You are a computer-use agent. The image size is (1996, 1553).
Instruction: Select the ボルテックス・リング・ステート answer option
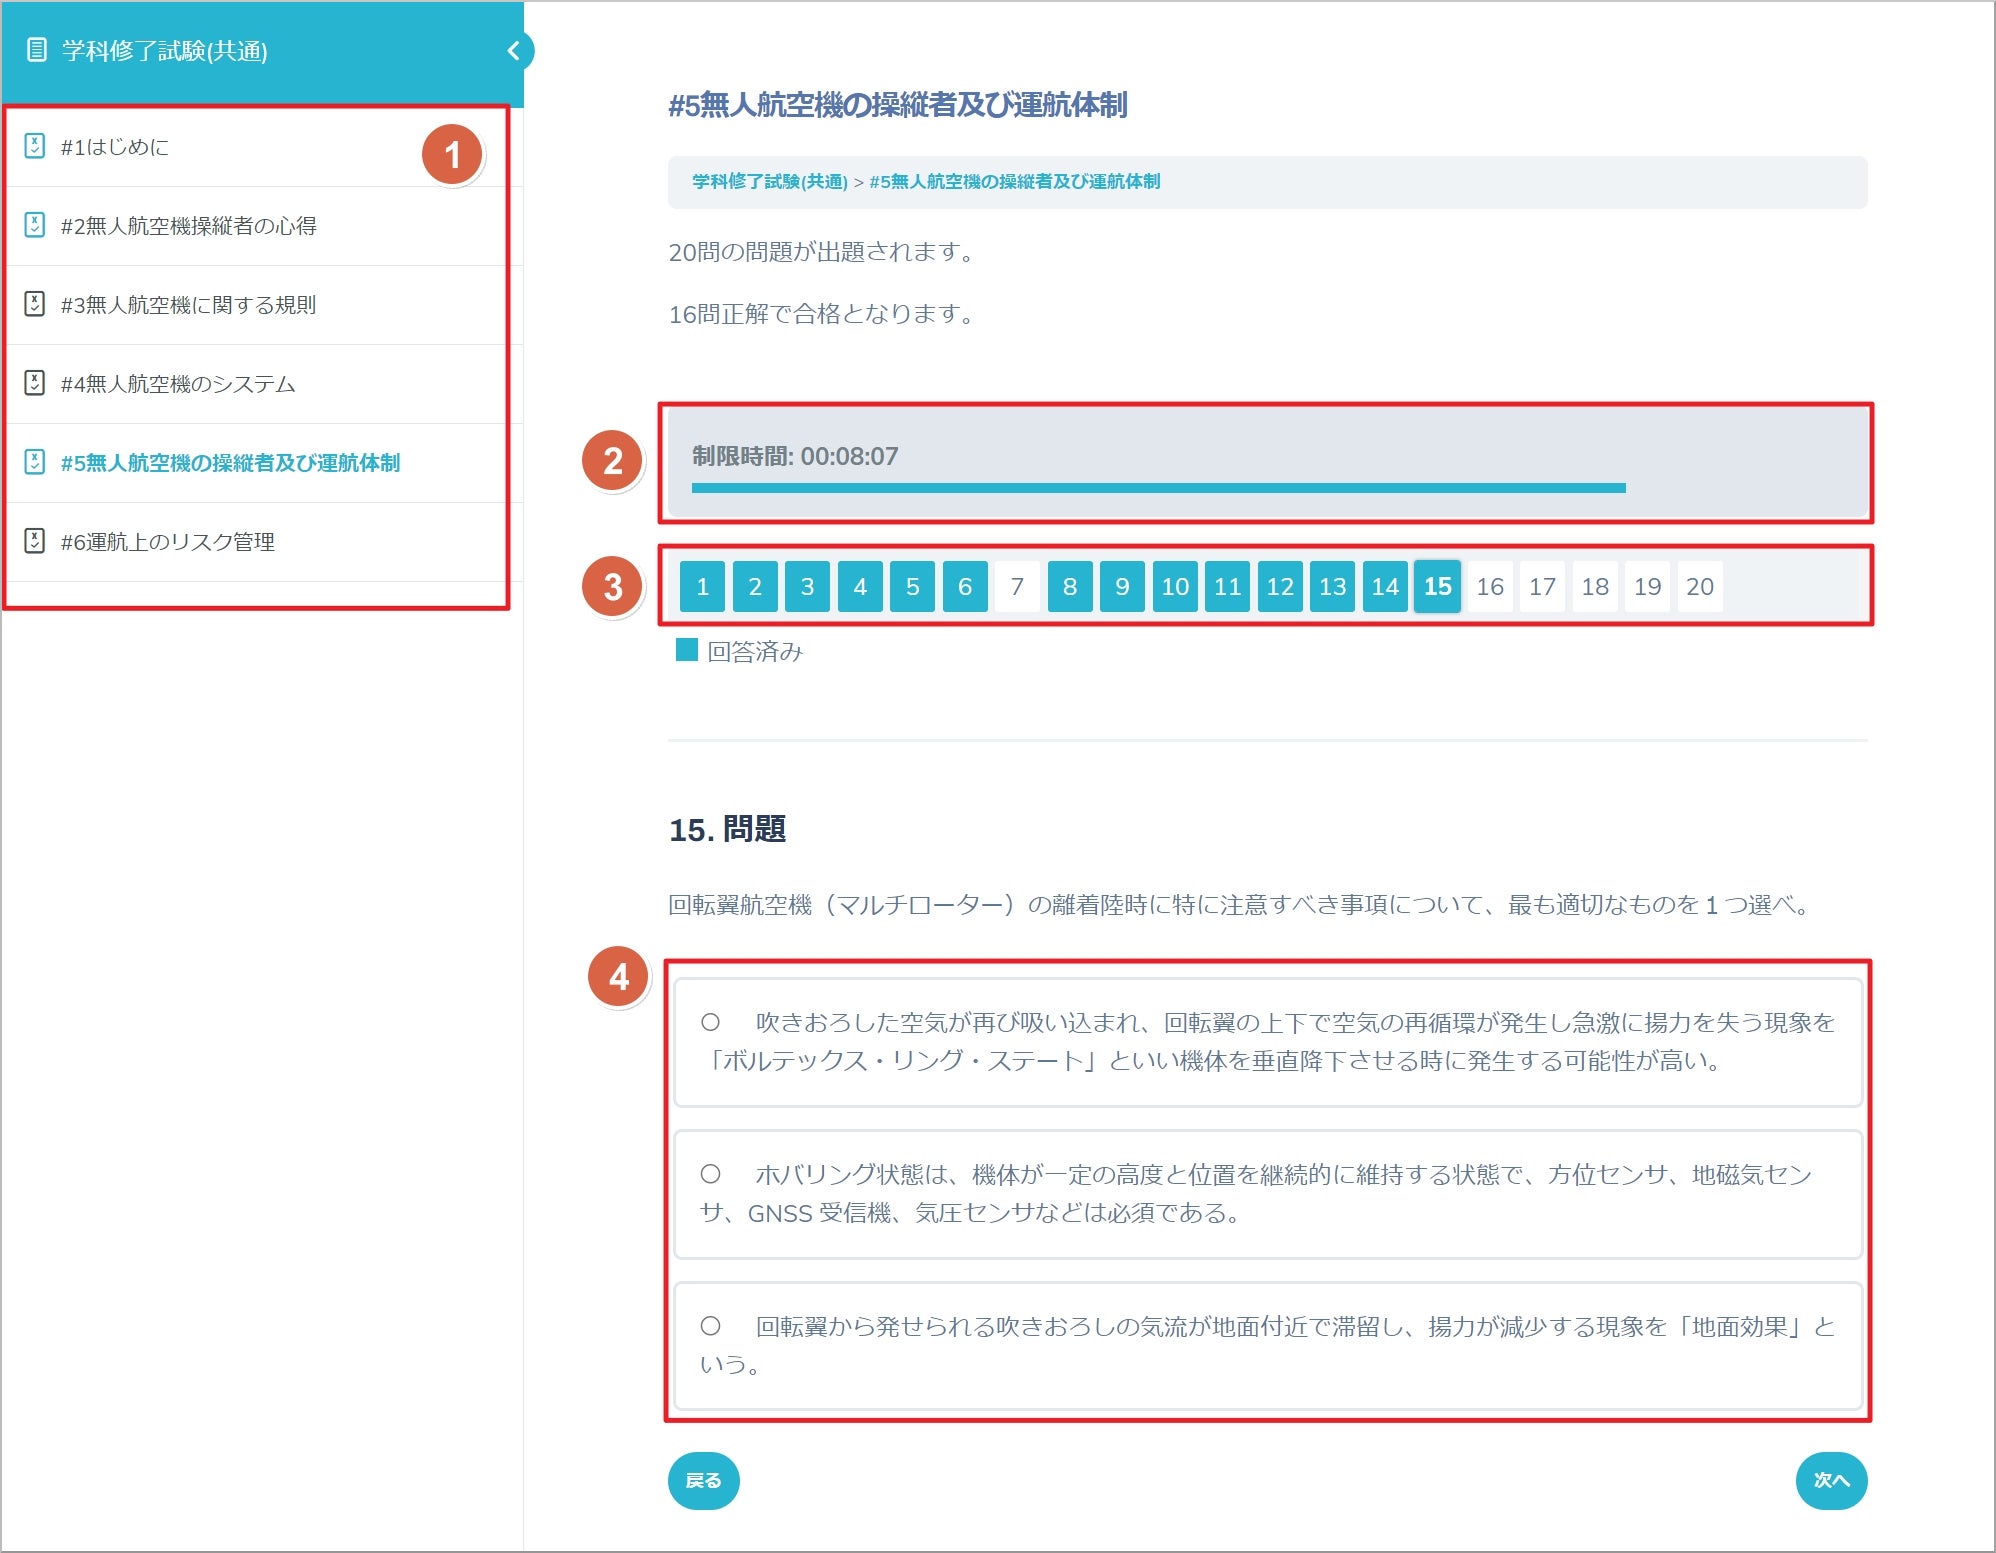coord(711,1022)
